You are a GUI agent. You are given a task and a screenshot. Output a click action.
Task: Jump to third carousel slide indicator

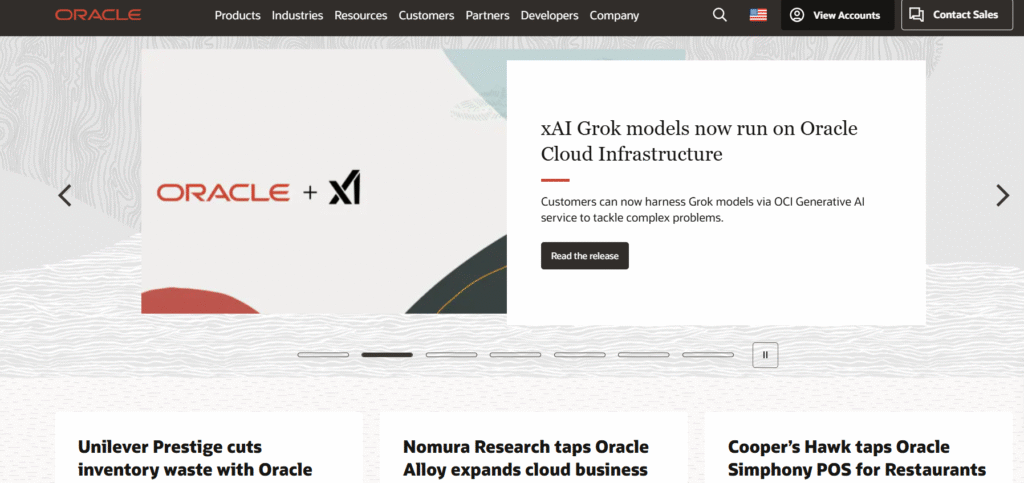tap(451, 355)
